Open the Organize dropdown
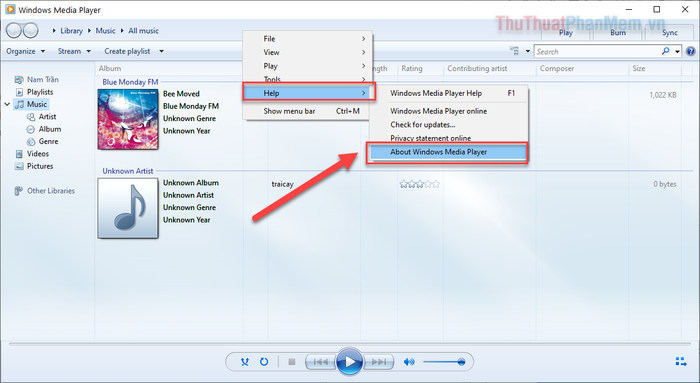The height and width of the screenshot is (383, 700). (x=25, y=51)
